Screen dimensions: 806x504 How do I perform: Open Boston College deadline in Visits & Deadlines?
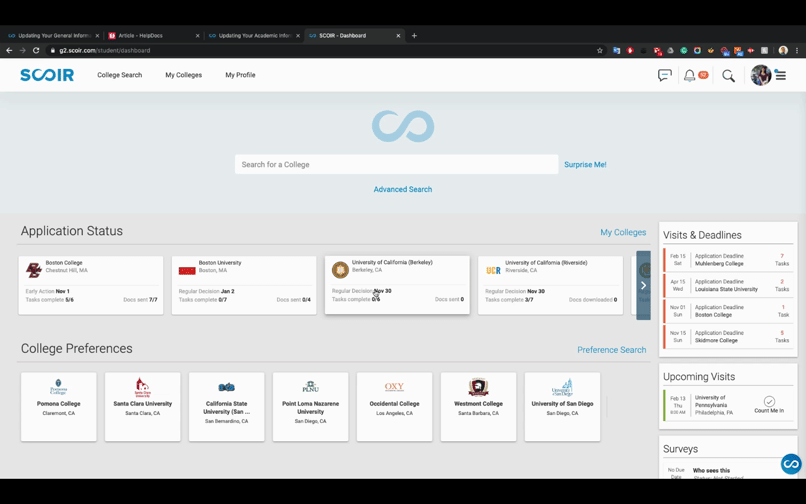pyautogui.click(x=728, y=311)
